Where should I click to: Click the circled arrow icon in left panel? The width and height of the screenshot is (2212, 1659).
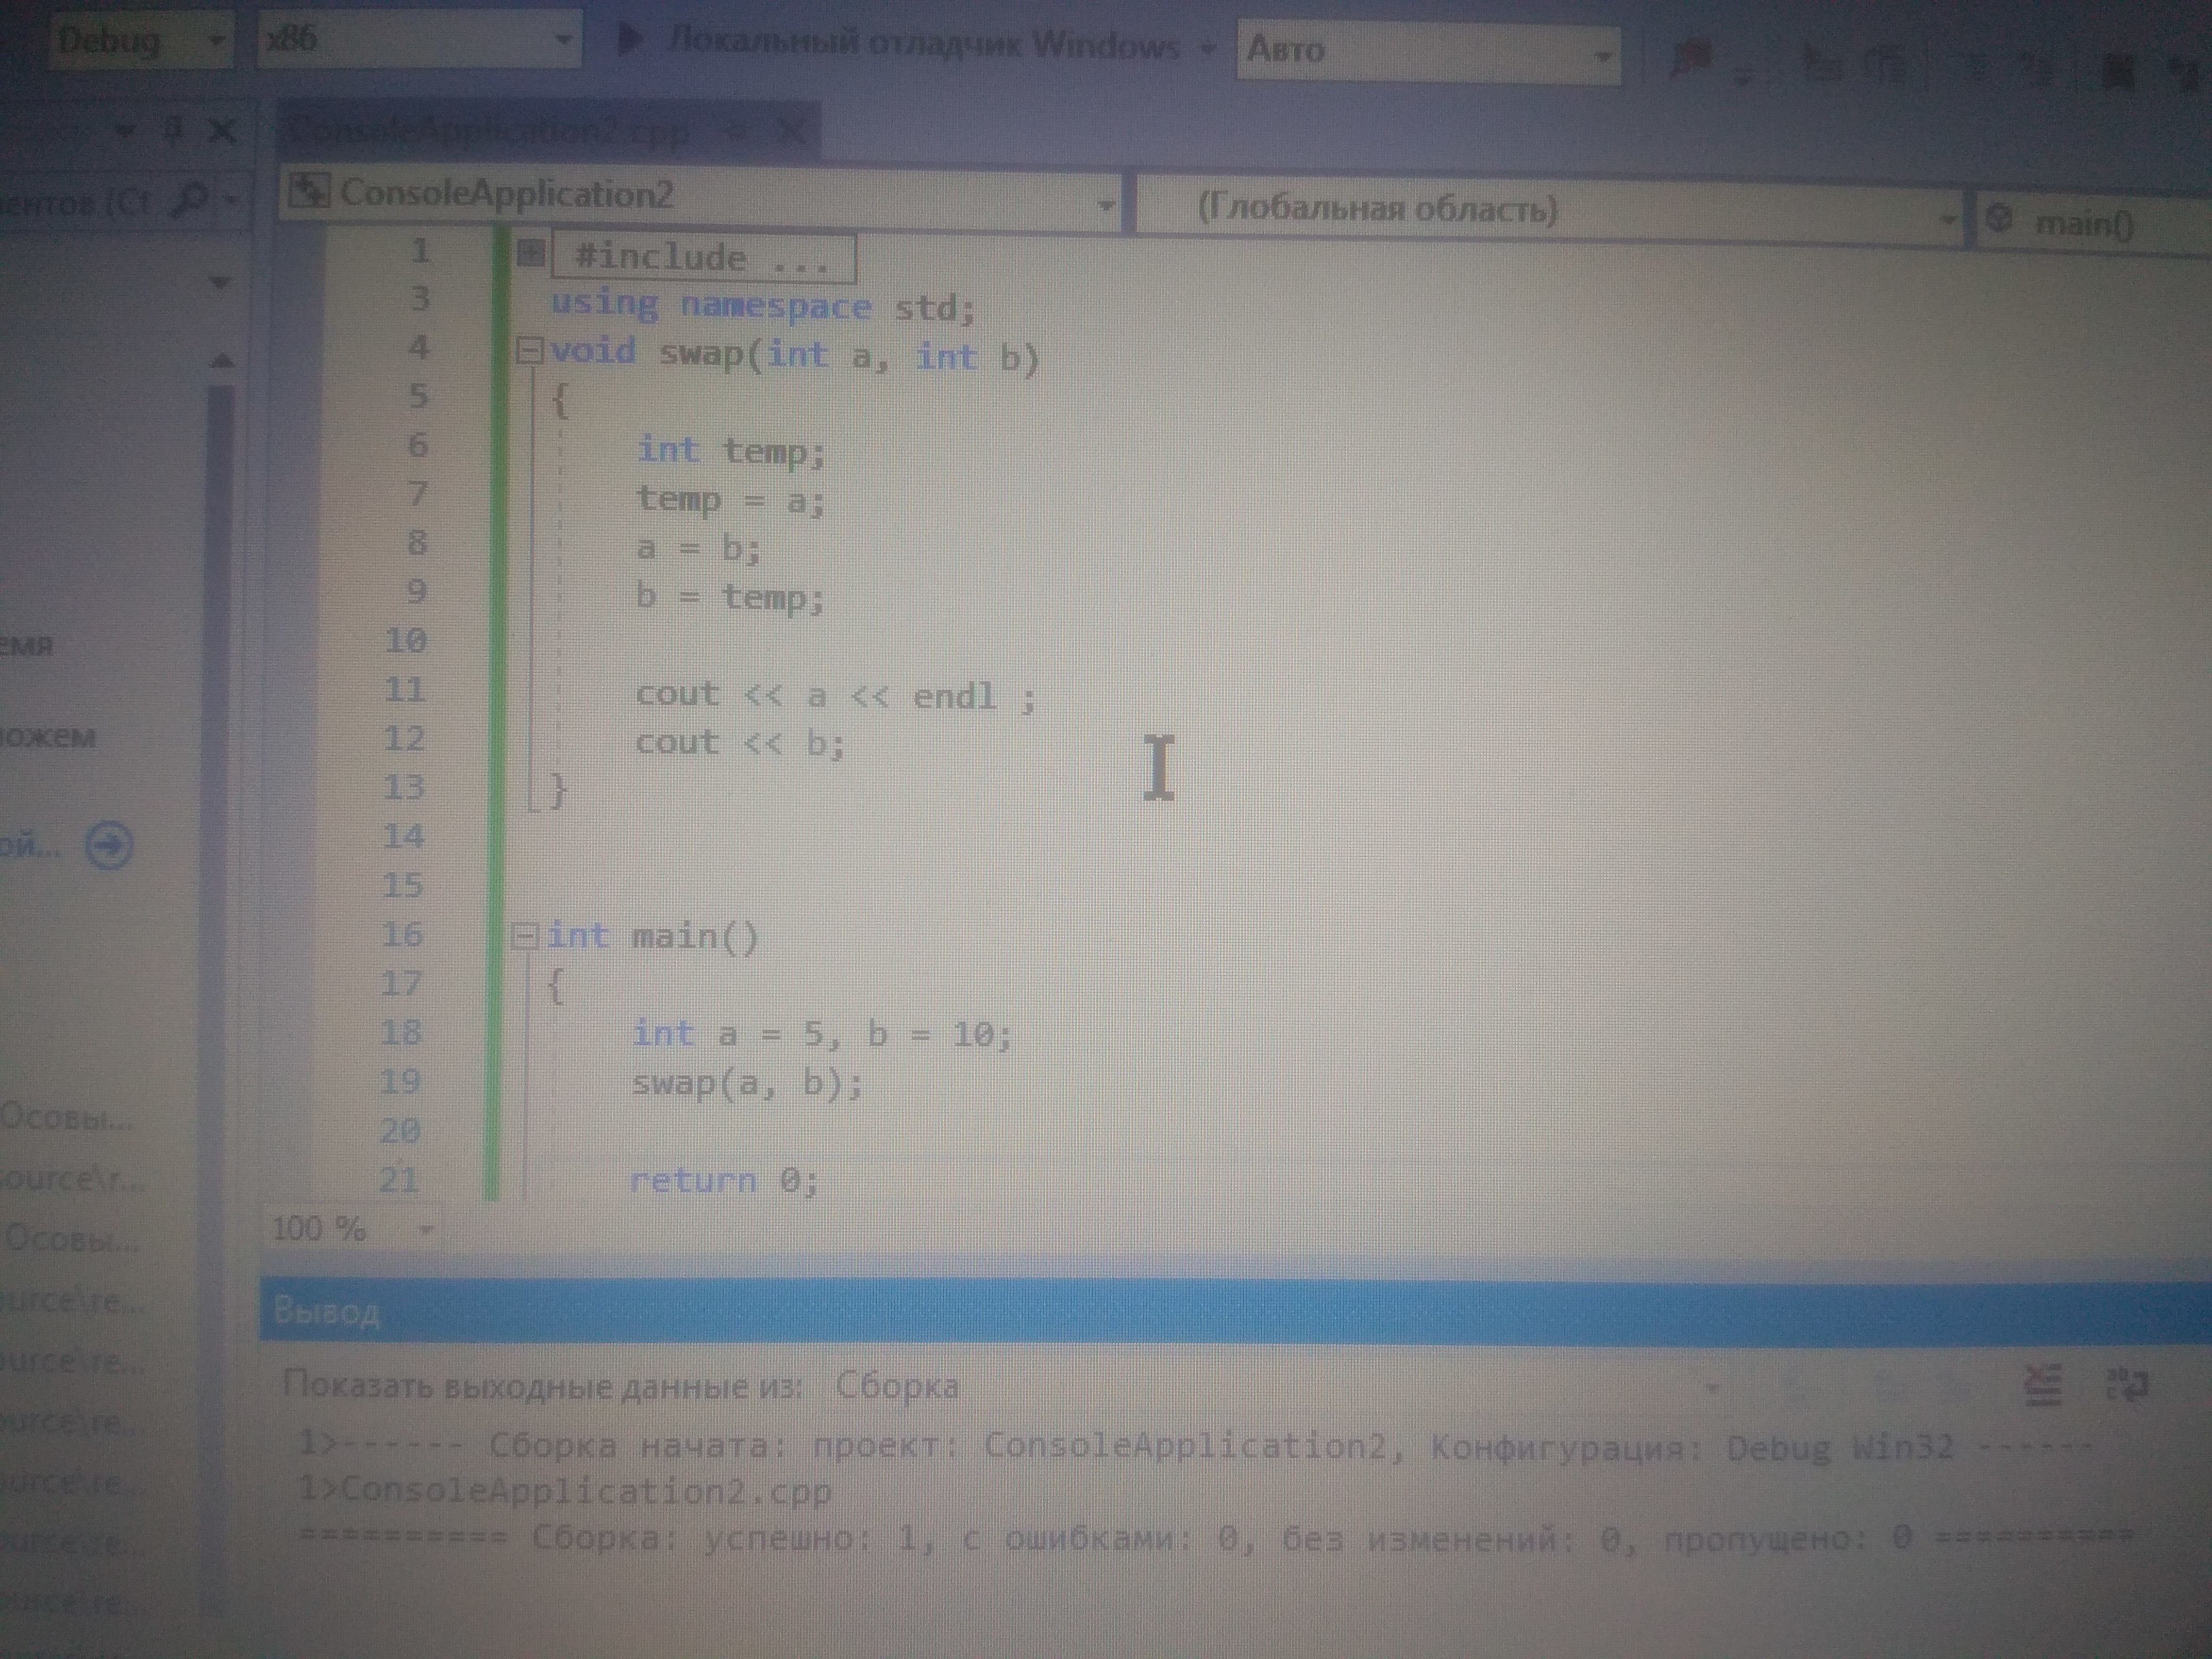click(x=108, y=846)
